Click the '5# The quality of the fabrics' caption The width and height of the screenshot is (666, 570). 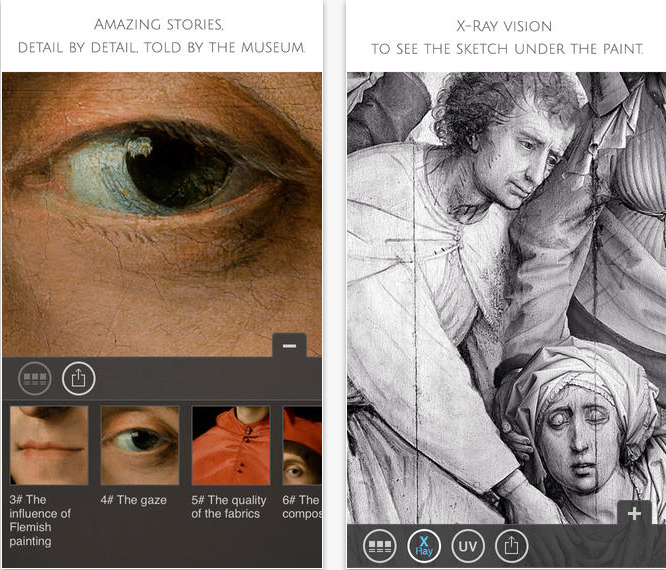click(x=229, y=507)
